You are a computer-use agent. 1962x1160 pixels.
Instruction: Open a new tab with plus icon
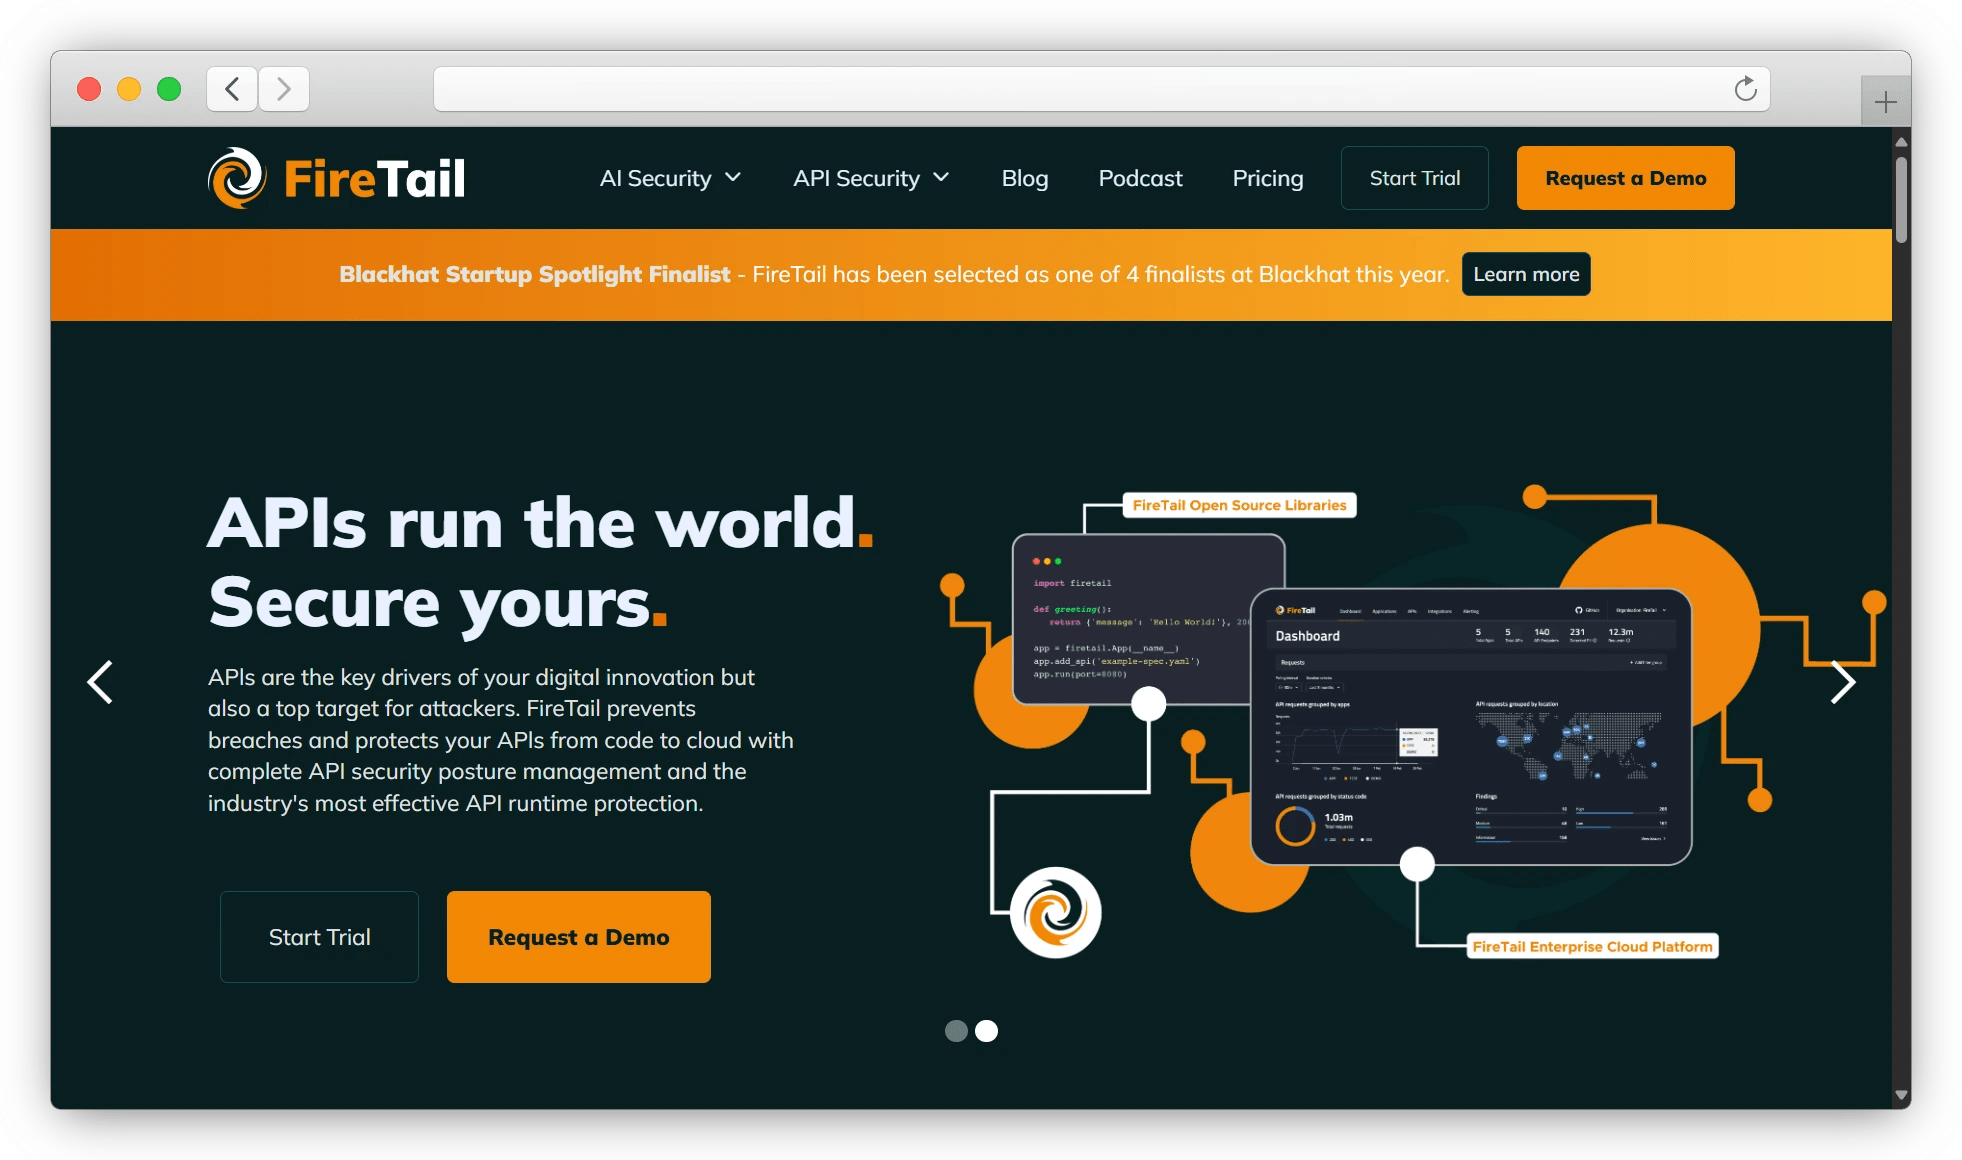pyautogui.click(x=1885, y=102)
